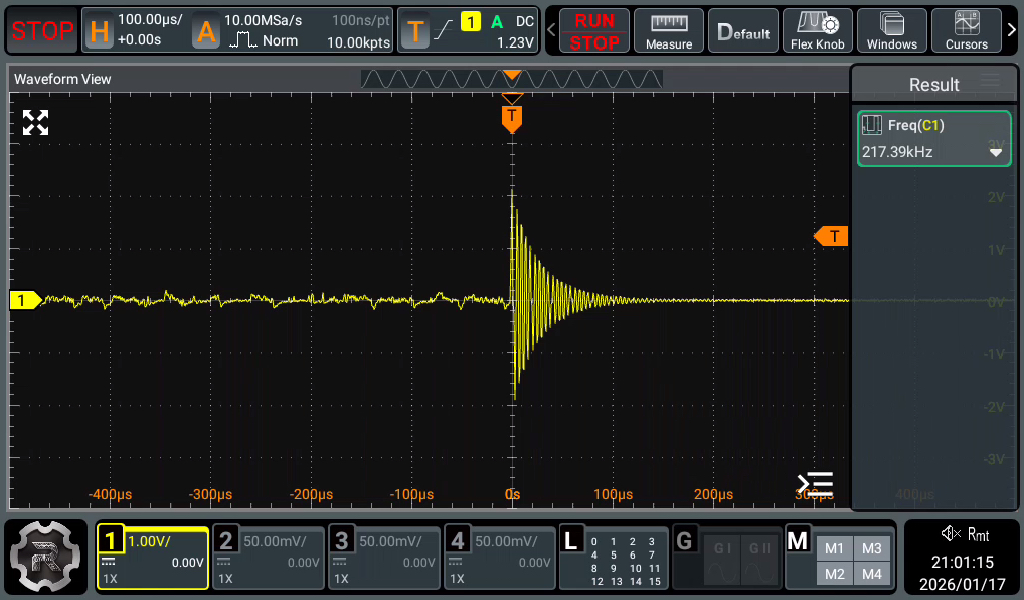Open the Windows layout icon
The height and width of the screenshot is (600, 1024).
891,31
